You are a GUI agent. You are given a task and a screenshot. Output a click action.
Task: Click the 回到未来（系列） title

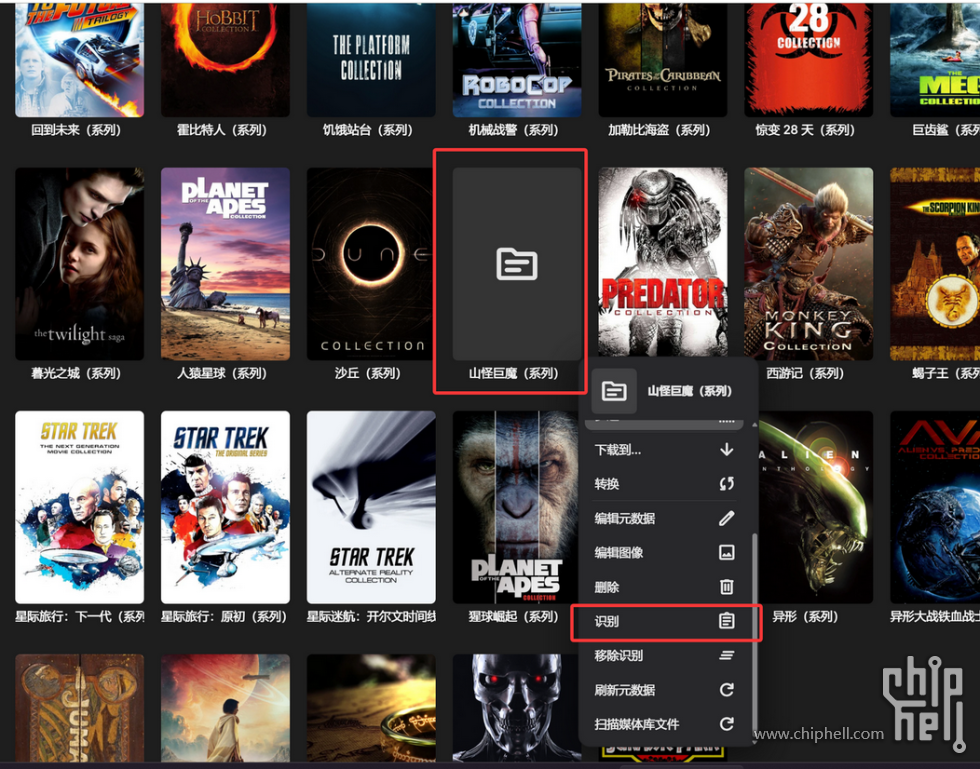click(76, 130)
